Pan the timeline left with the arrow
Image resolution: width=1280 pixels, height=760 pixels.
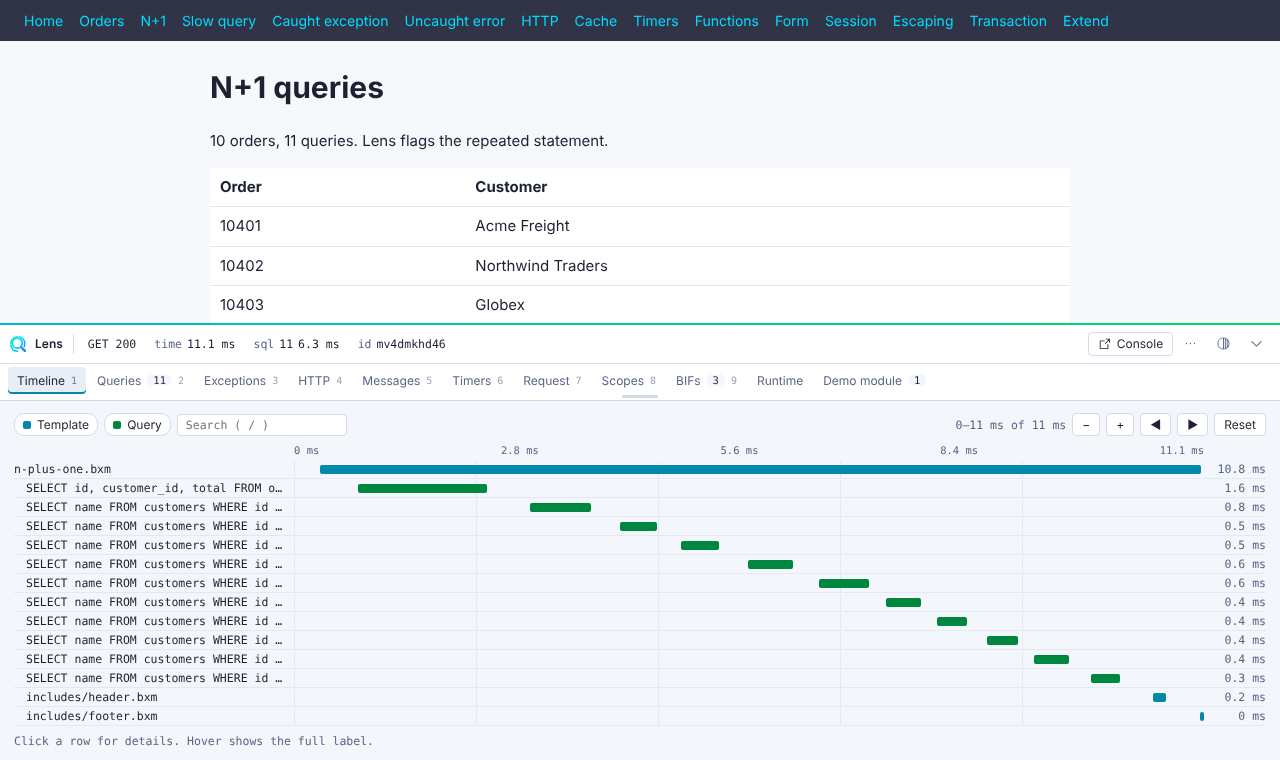1155,425
